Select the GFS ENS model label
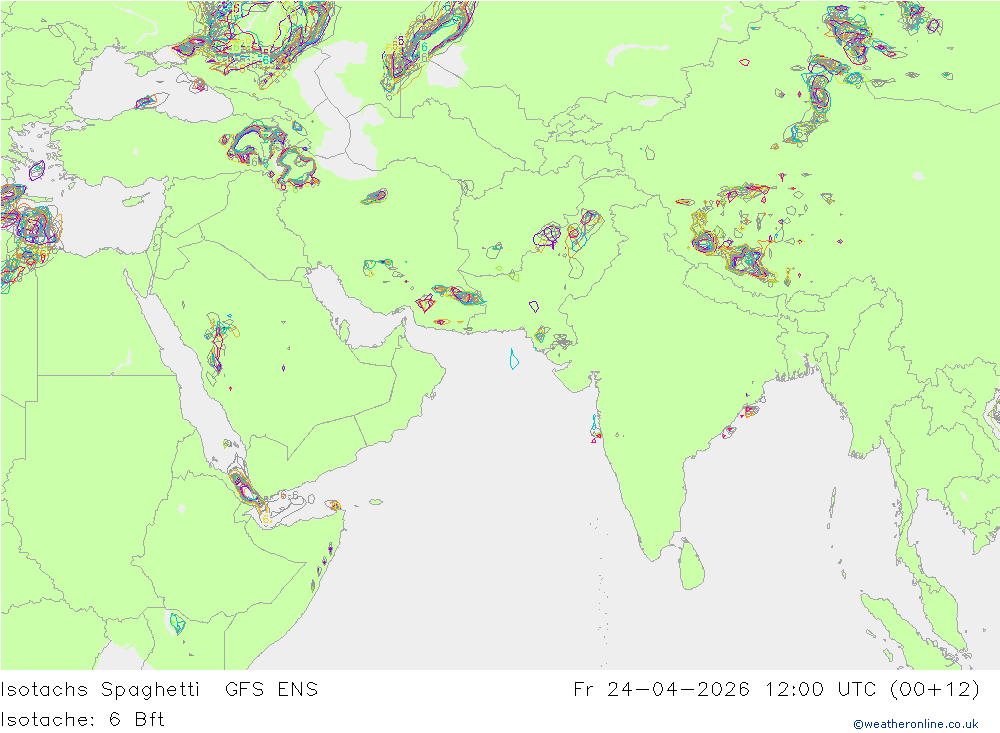Screen dimensions: 1000x733 pyautogui.click(x=271, y=690)
